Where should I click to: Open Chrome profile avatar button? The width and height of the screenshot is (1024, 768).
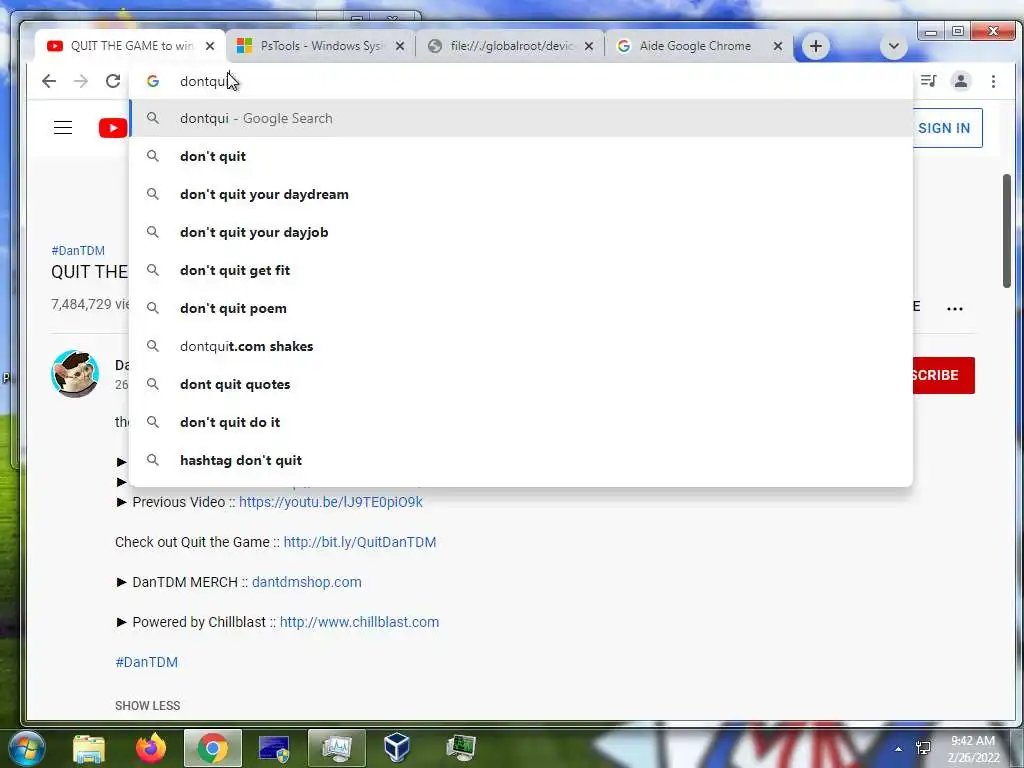(x=961, y=81)
